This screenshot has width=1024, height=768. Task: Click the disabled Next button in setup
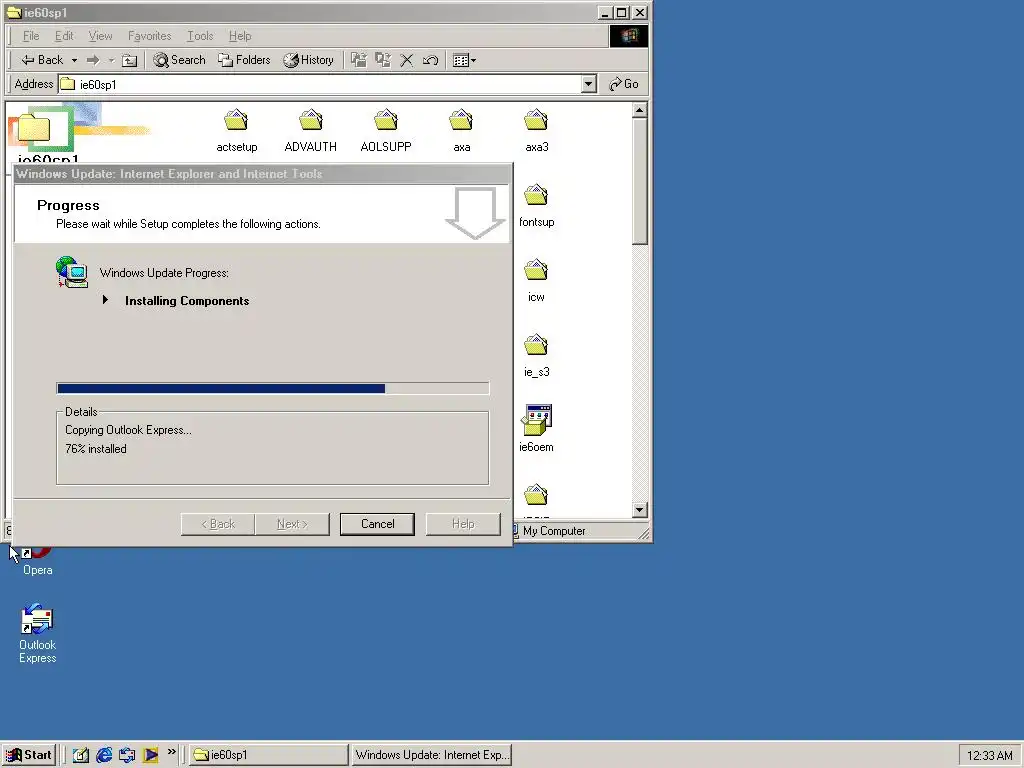292,524
